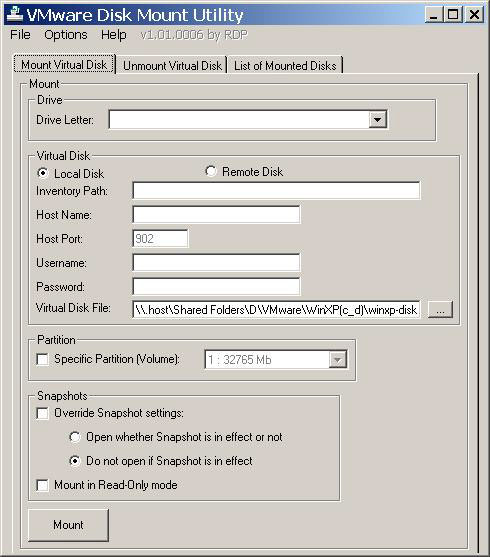Click the Host Name field

(216, 215)
